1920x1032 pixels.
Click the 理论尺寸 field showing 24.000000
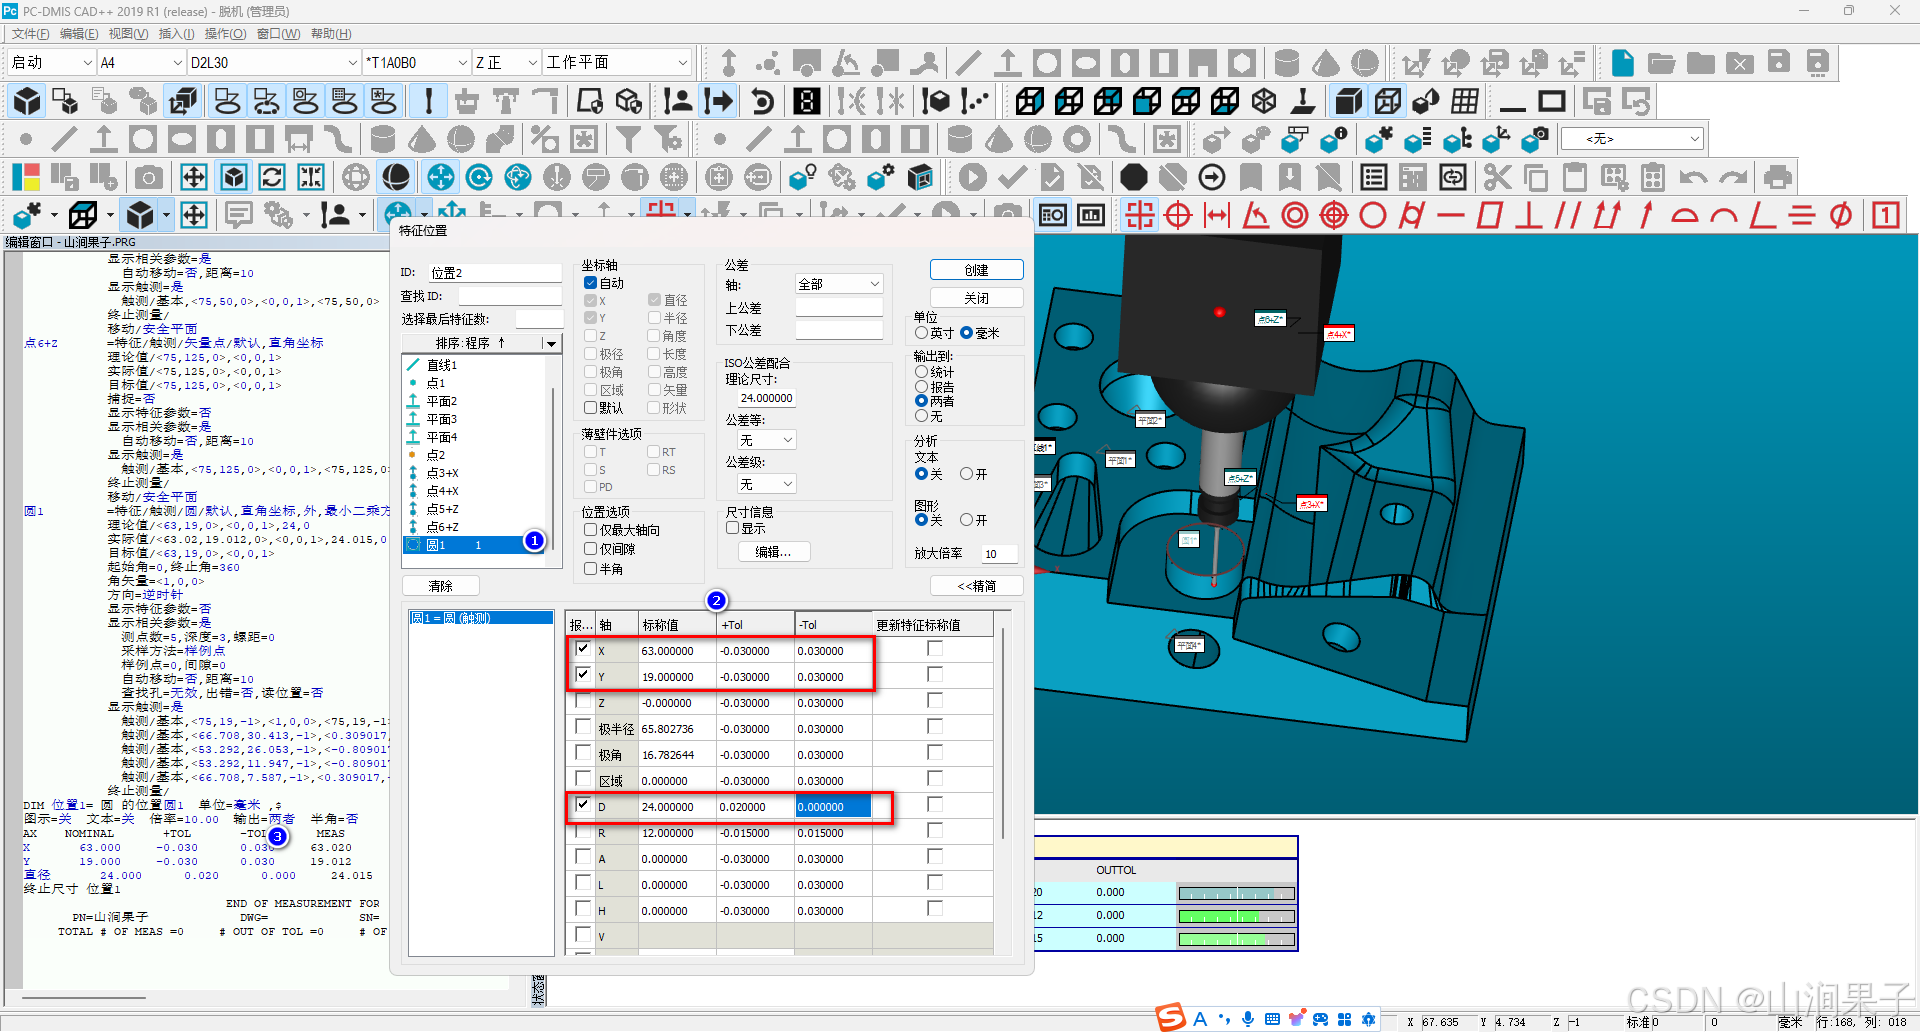(x=766, y=398)
